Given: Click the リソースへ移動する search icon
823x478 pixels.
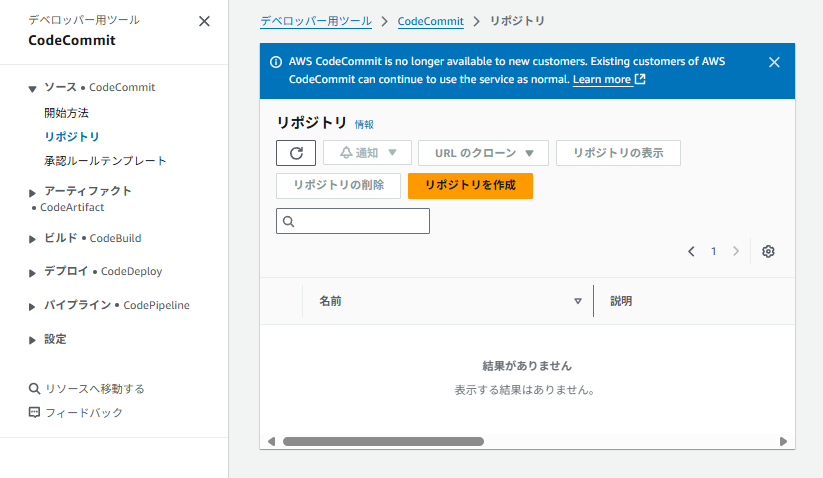Looking at the screenshot, I should (34, 388).
